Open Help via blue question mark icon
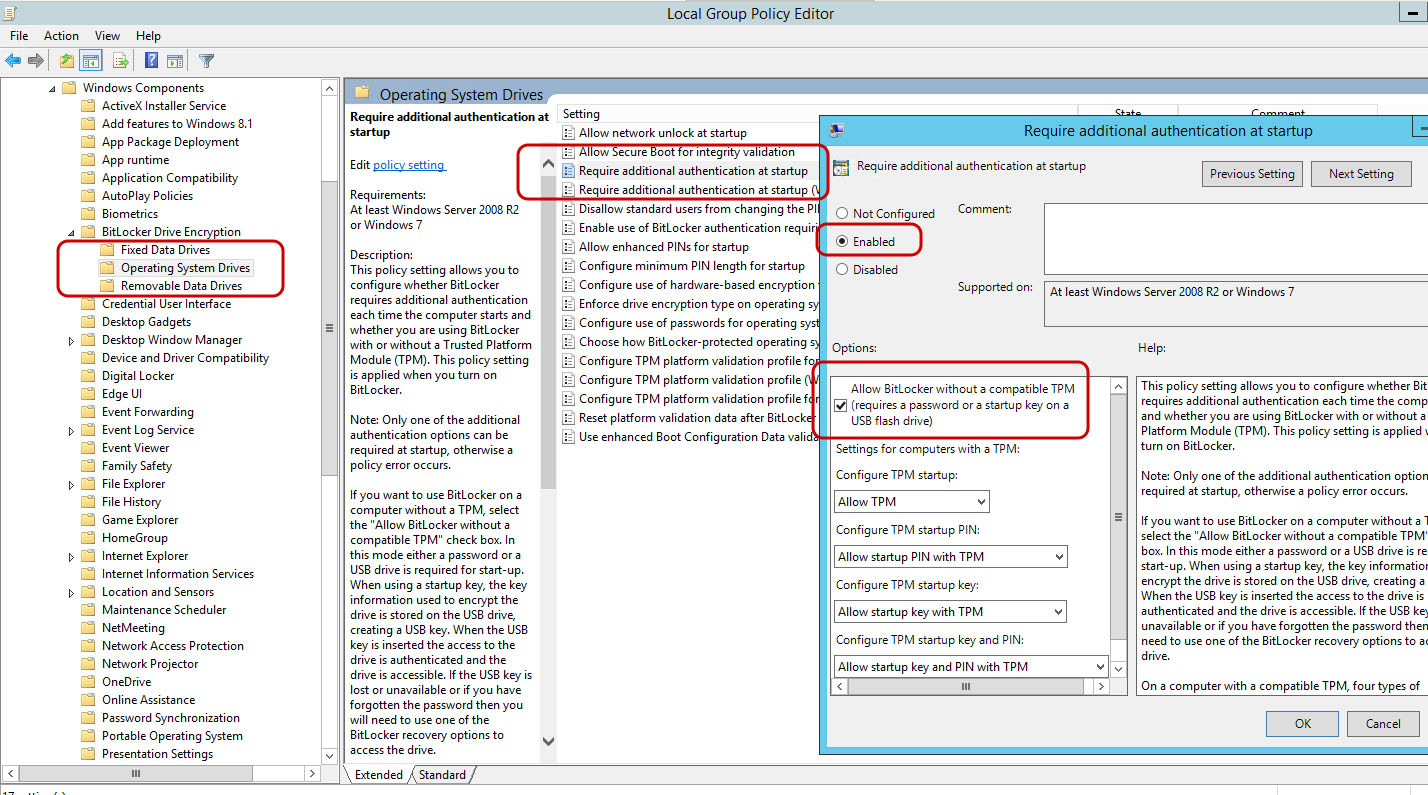1428x795 pixels. tap(151, 61)
